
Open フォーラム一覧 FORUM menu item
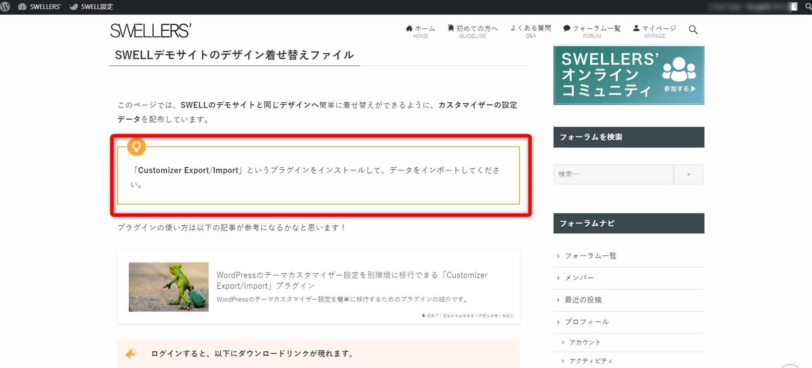coord(592,32)
